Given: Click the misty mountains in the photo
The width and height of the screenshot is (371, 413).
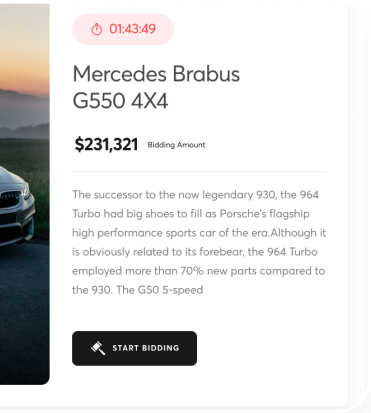Looking at the screenshot, I should pos(25,113).
